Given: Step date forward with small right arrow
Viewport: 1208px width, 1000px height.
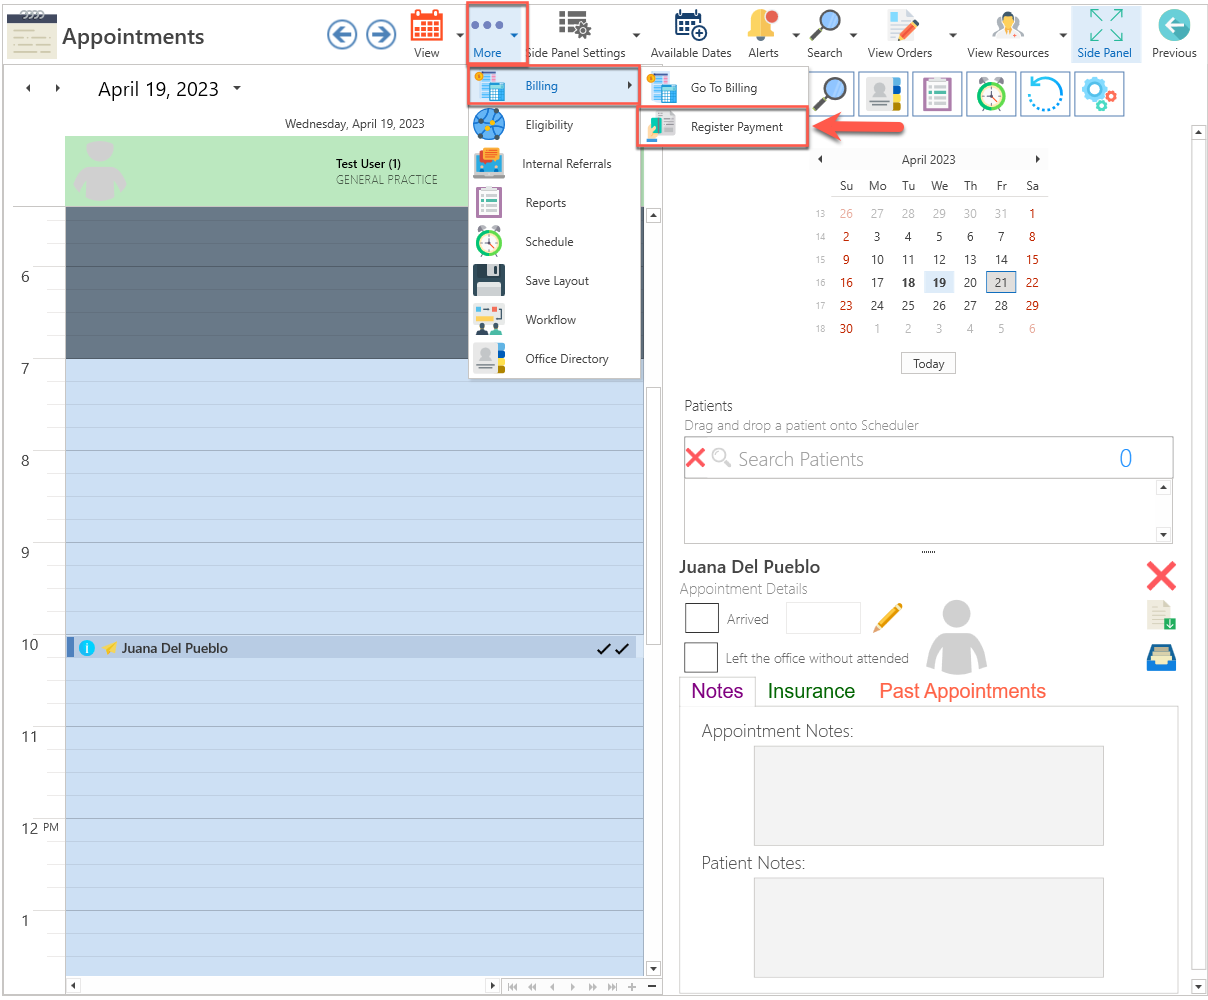Looking at the screenshot, I should [x=58, y=88].
